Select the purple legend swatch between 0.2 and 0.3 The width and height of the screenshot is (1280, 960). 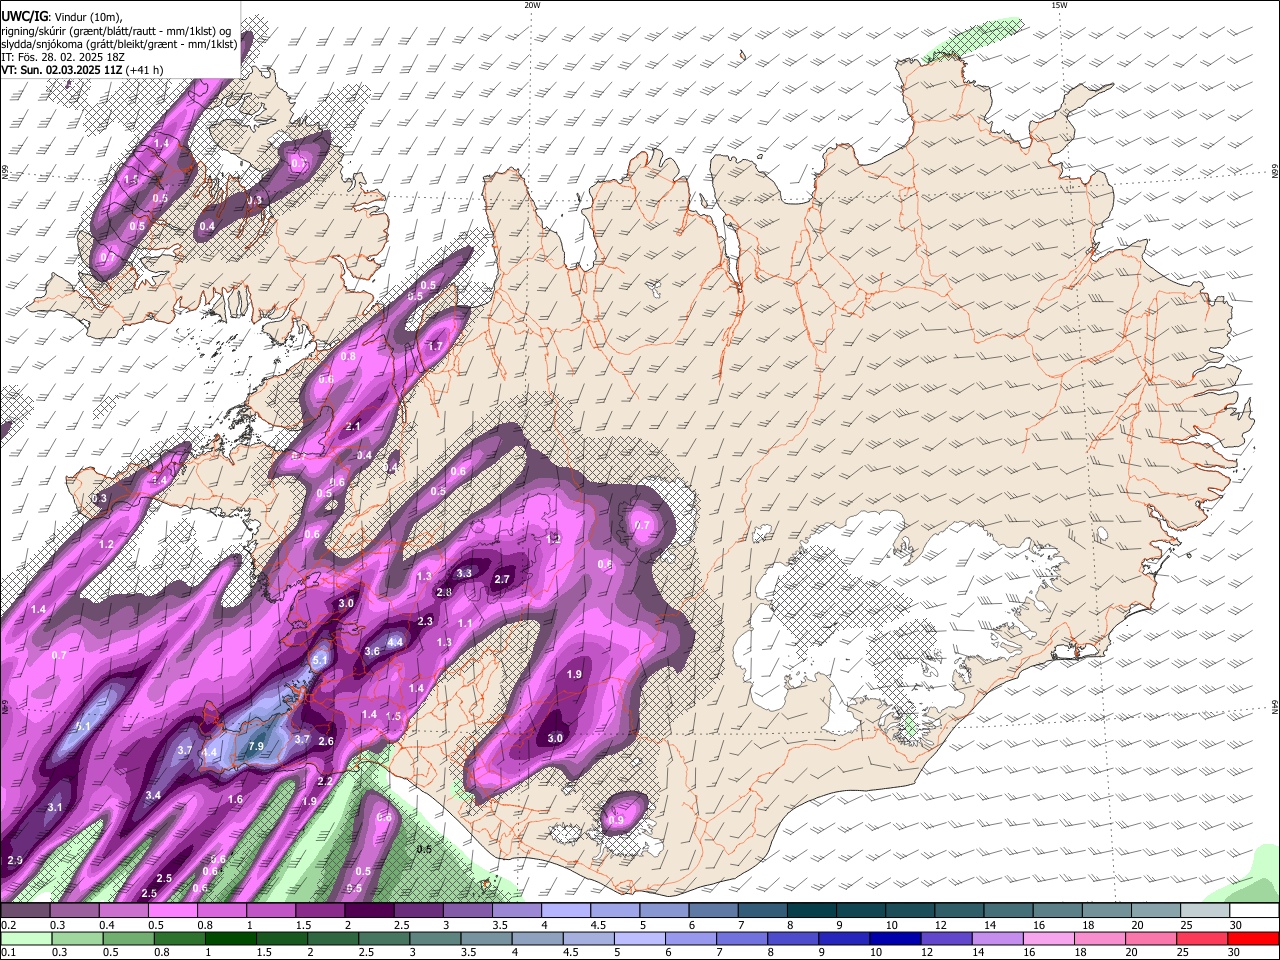point(25,911)
